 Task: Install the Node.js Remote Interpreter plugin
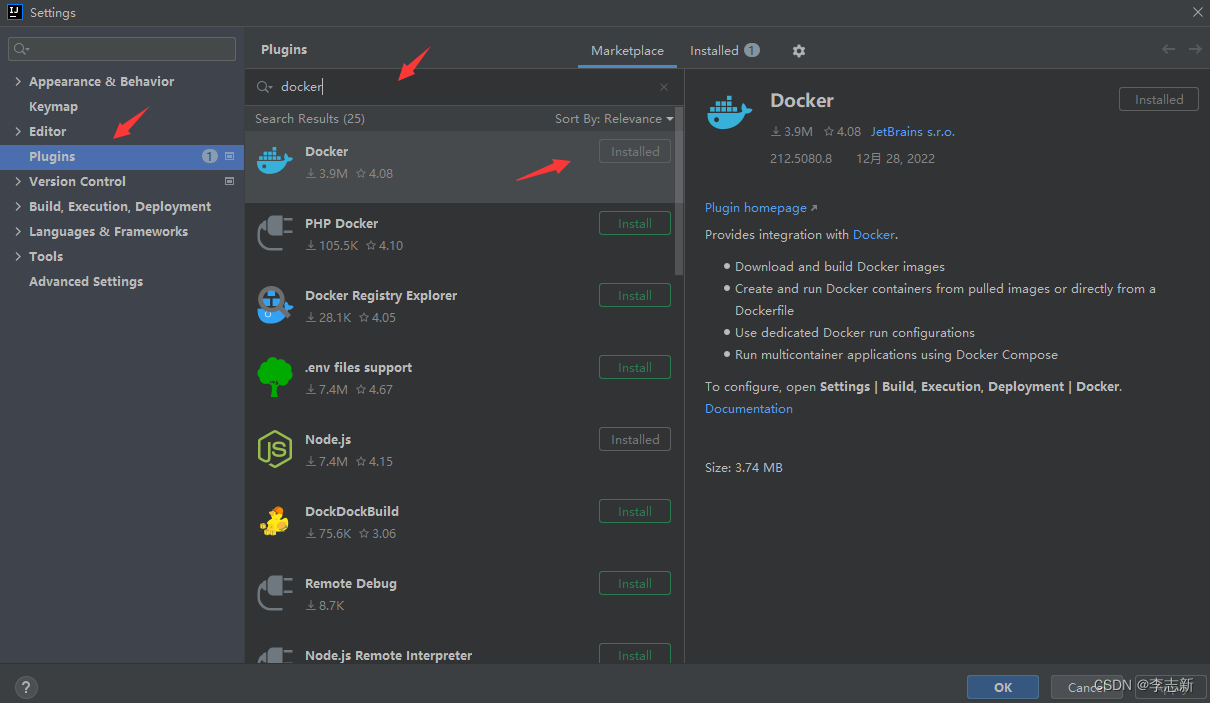click(x=635, y=654)
